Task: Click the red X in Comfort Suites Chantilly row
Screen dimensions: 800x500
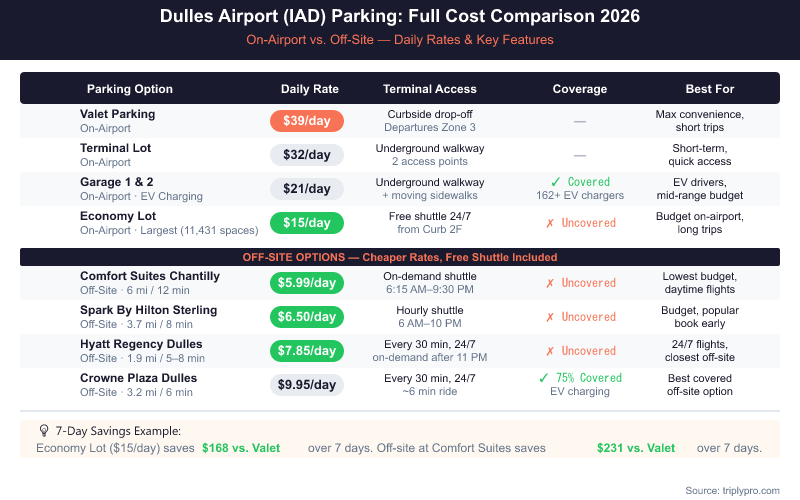Action: tap(548, 283)
